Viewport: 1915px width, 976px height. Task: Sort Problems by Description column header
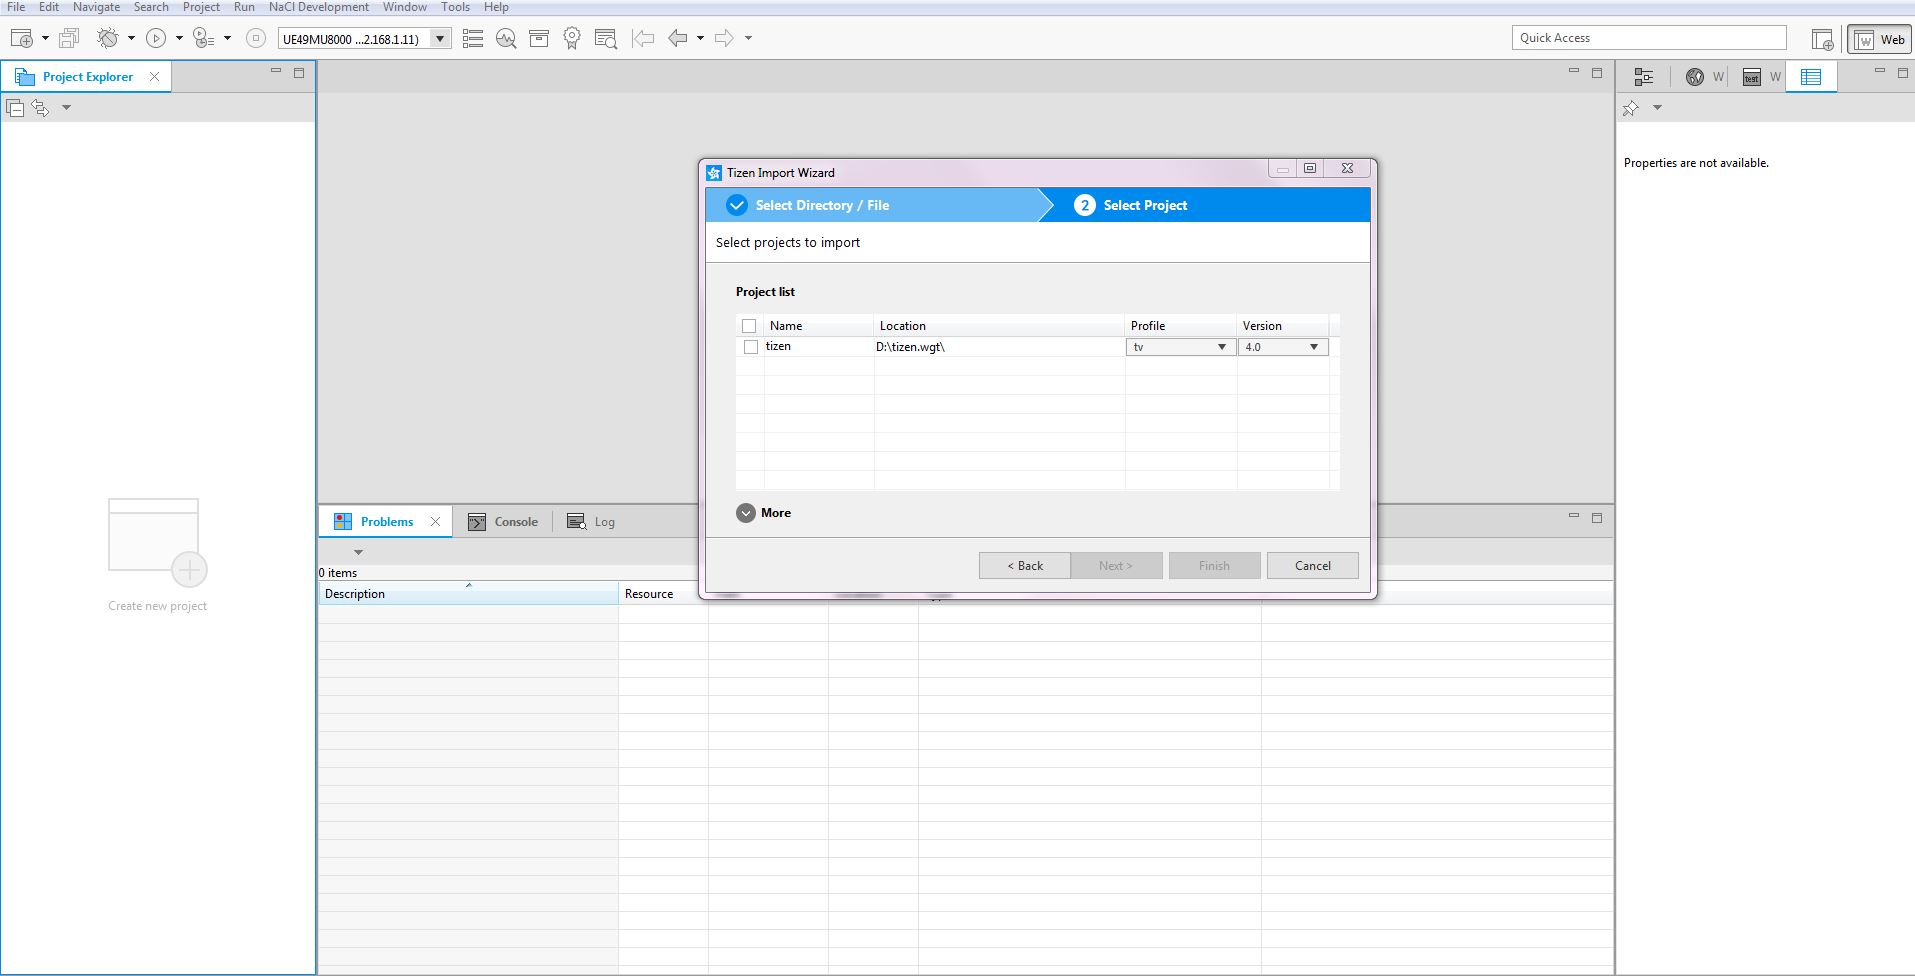tap(468, 594)
